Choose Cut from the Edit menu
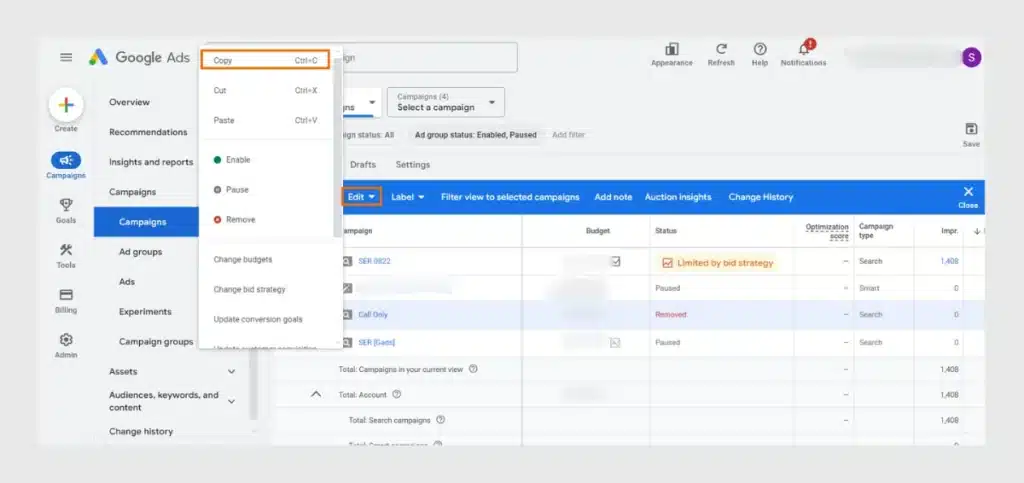 (265, 91)
